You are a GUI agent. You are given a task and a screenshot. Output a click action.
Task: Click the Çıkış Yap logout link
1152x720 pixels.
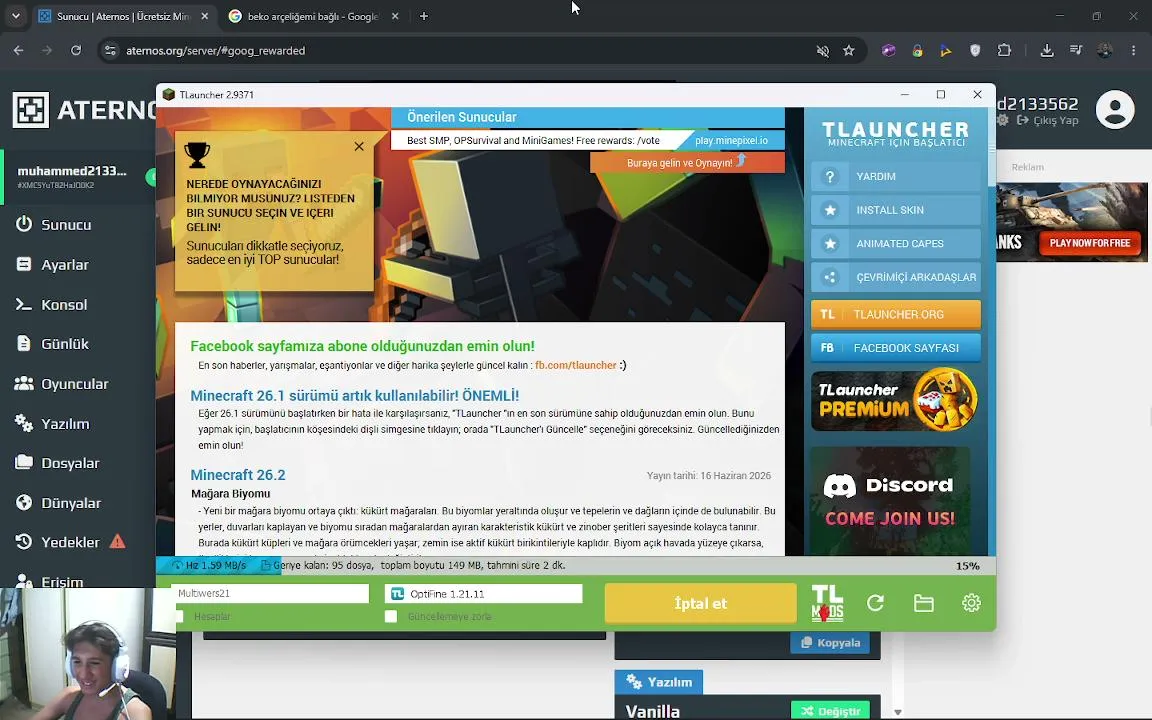pos(1048,120)
